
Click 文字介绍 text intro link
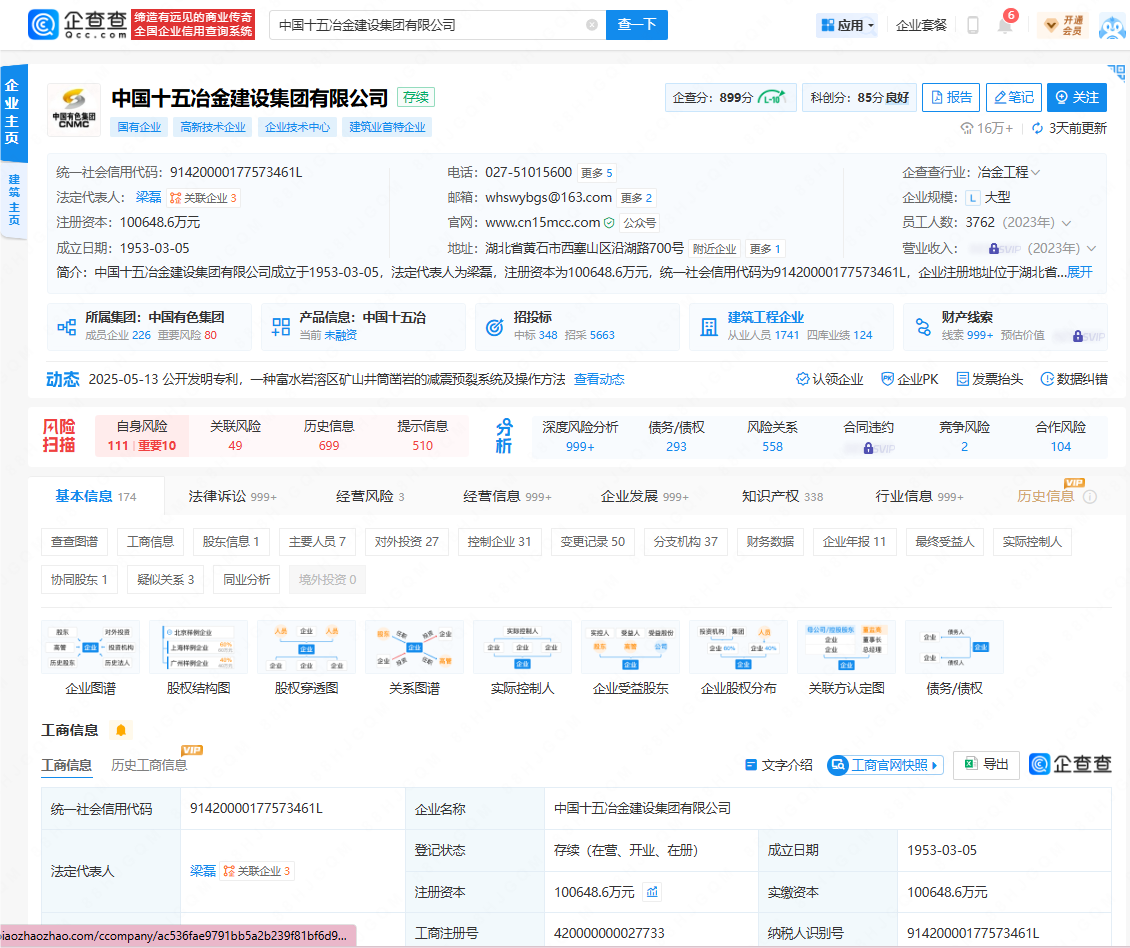coord(778,765)
